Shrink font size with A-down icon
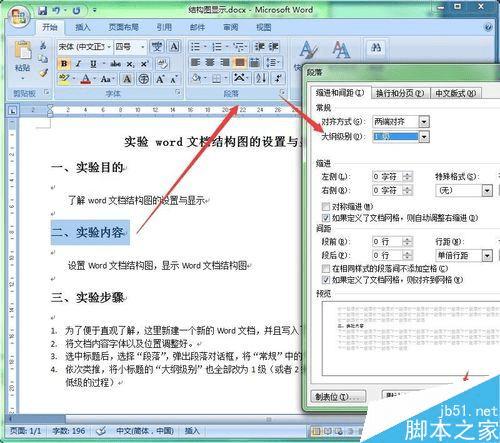Screen dimensions: 500x443 tap(174, 79)
